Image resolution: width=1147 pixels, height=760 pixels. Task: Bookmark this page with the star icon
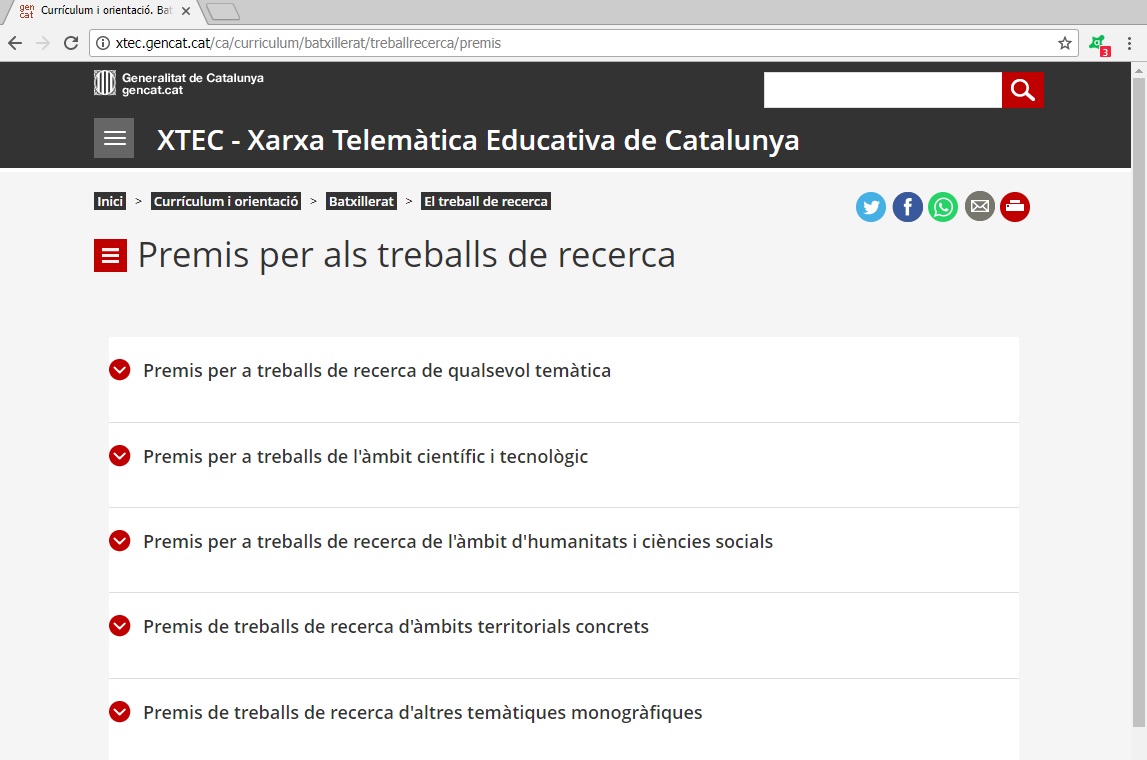point(1065,43)
